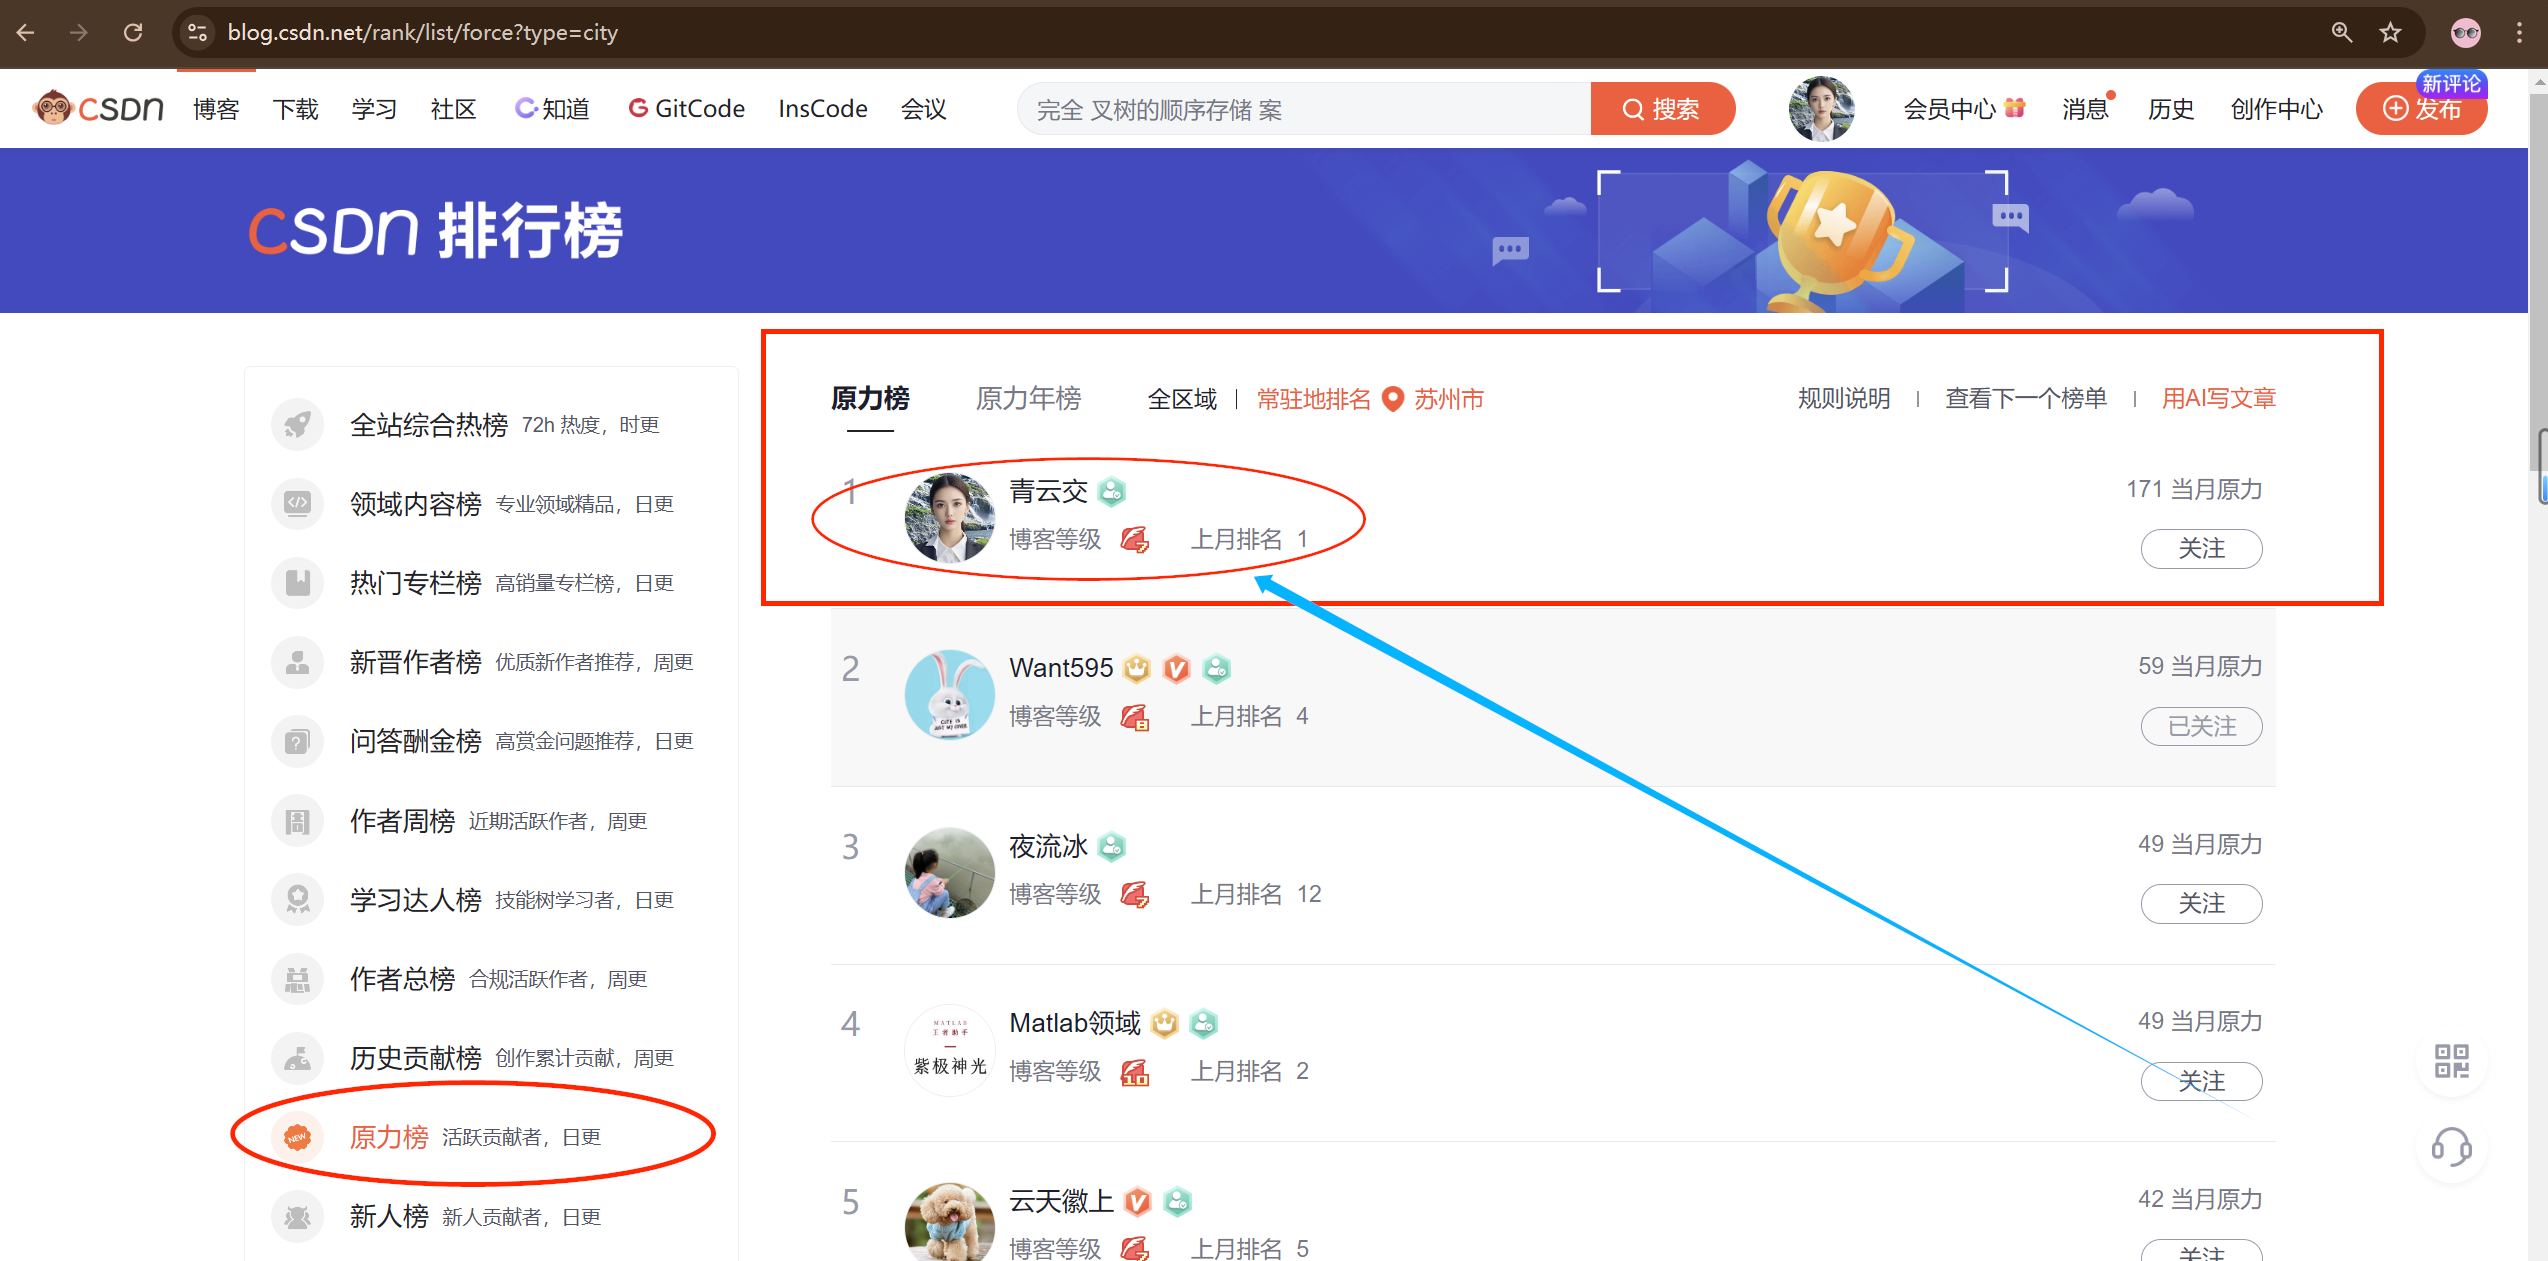This screenshot has width=2548, height=1261.
Task: Open 历史 in the header
Action: click(x=2171, y=109)
